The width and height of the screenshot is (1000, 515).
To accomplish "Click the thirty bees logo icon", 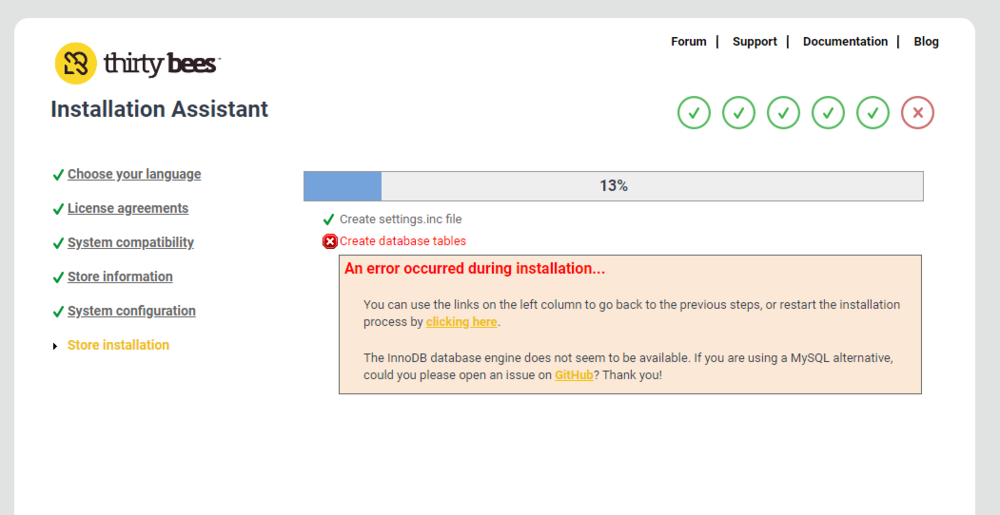I will click(x=76, y=64).
